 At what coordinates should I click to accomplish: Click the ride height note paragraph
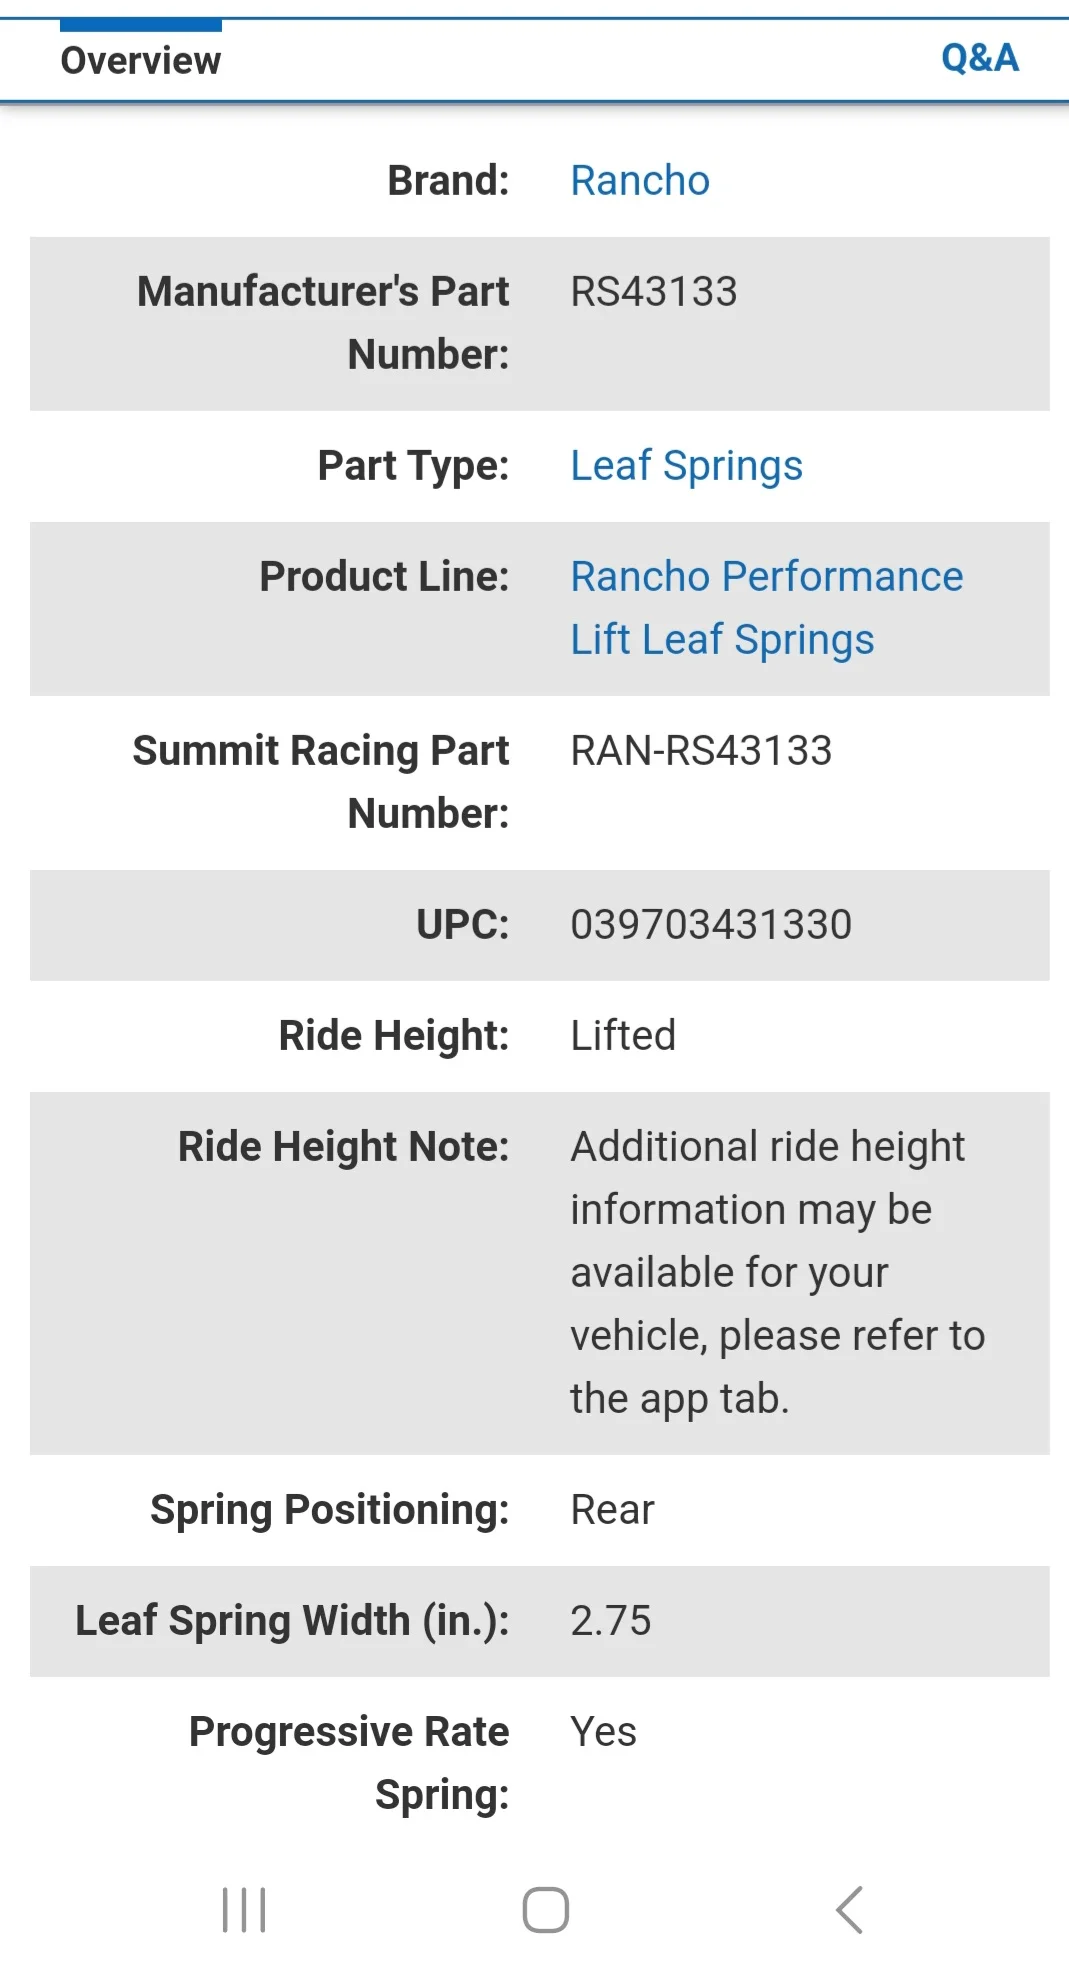777,1272
